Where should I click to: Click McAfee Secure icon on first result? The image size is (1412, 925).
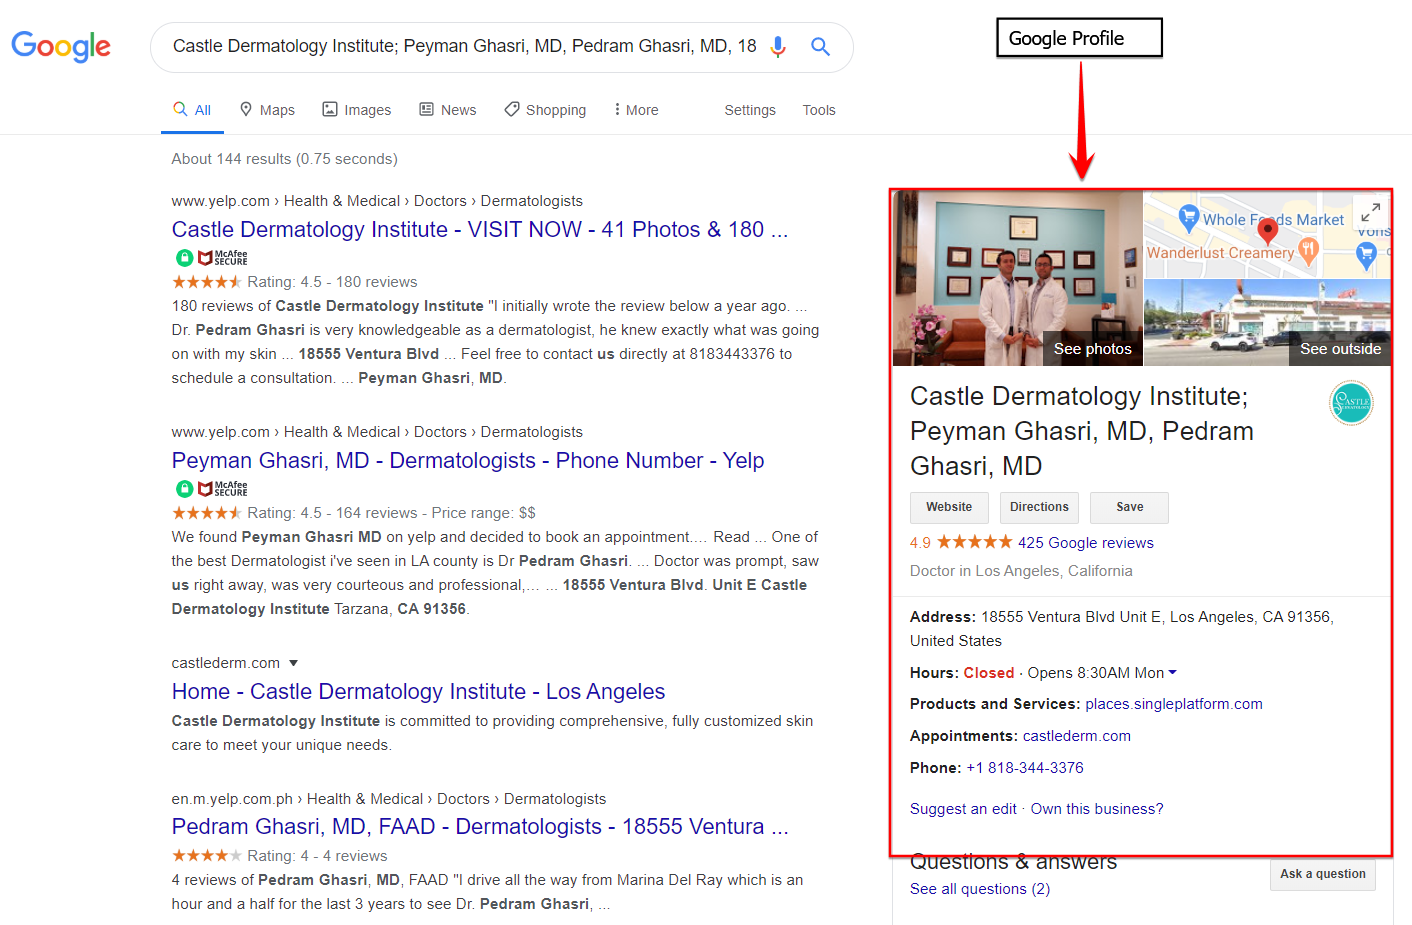[x=222, y=258]
